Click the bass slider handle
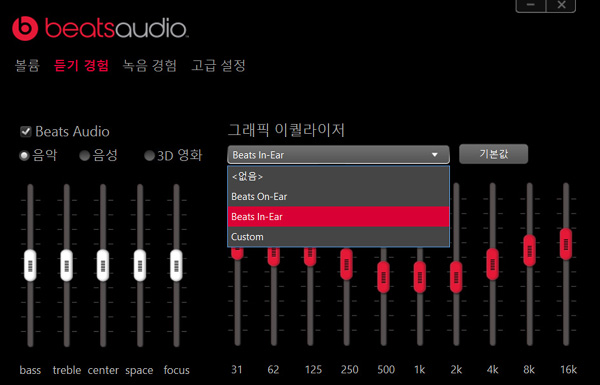 30,265
